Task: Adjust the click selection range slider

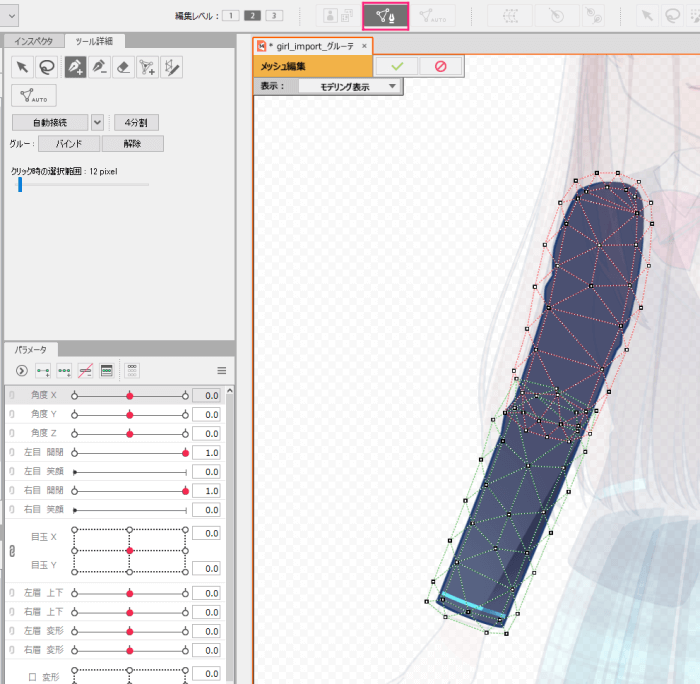Action: [x=20, y=184]
